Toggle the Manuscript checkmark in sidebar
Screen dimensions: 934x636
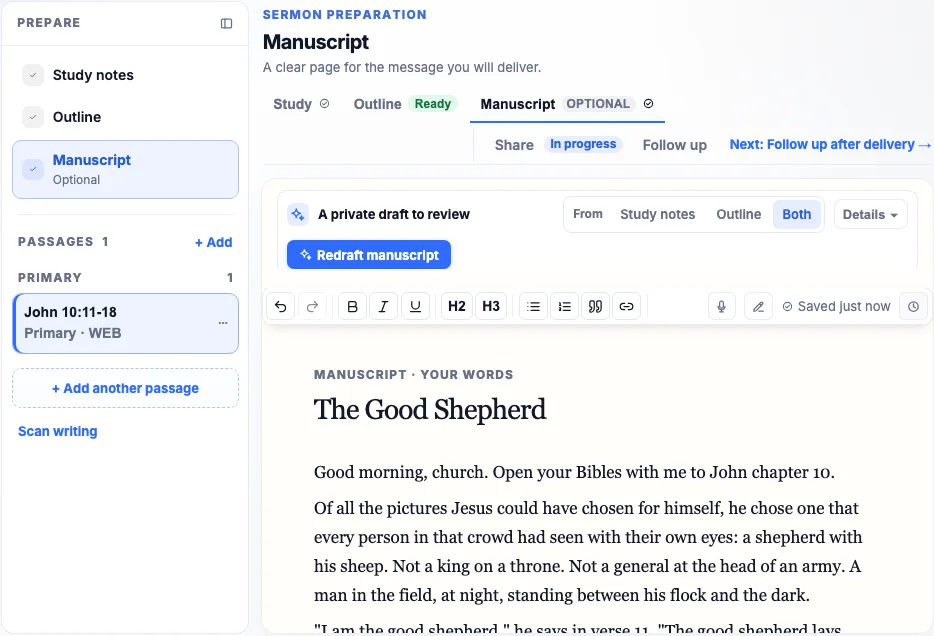pyautogui.click(x=33, y=169)
